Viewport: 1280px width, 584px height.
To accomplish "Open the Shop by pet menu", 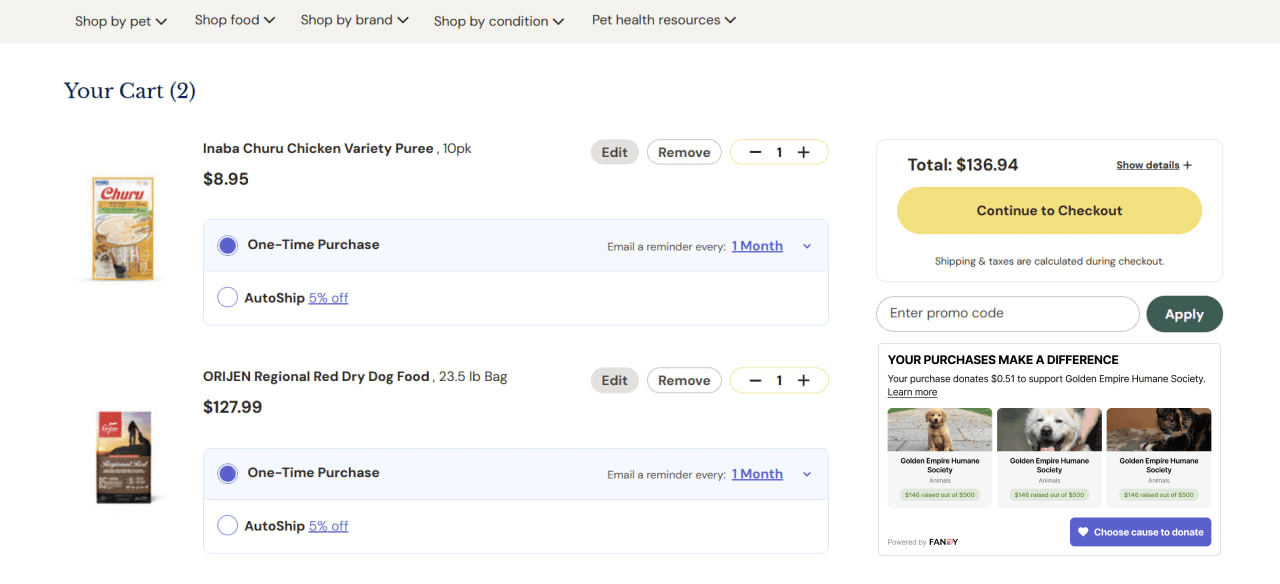I will click(121, 21).
